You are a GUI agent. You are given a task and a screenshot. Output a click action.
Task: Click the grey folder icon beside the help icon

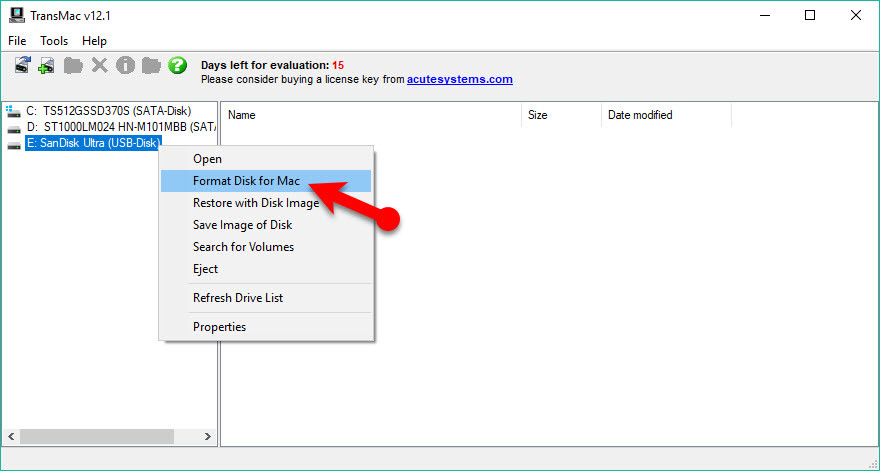tap(151, 65)
